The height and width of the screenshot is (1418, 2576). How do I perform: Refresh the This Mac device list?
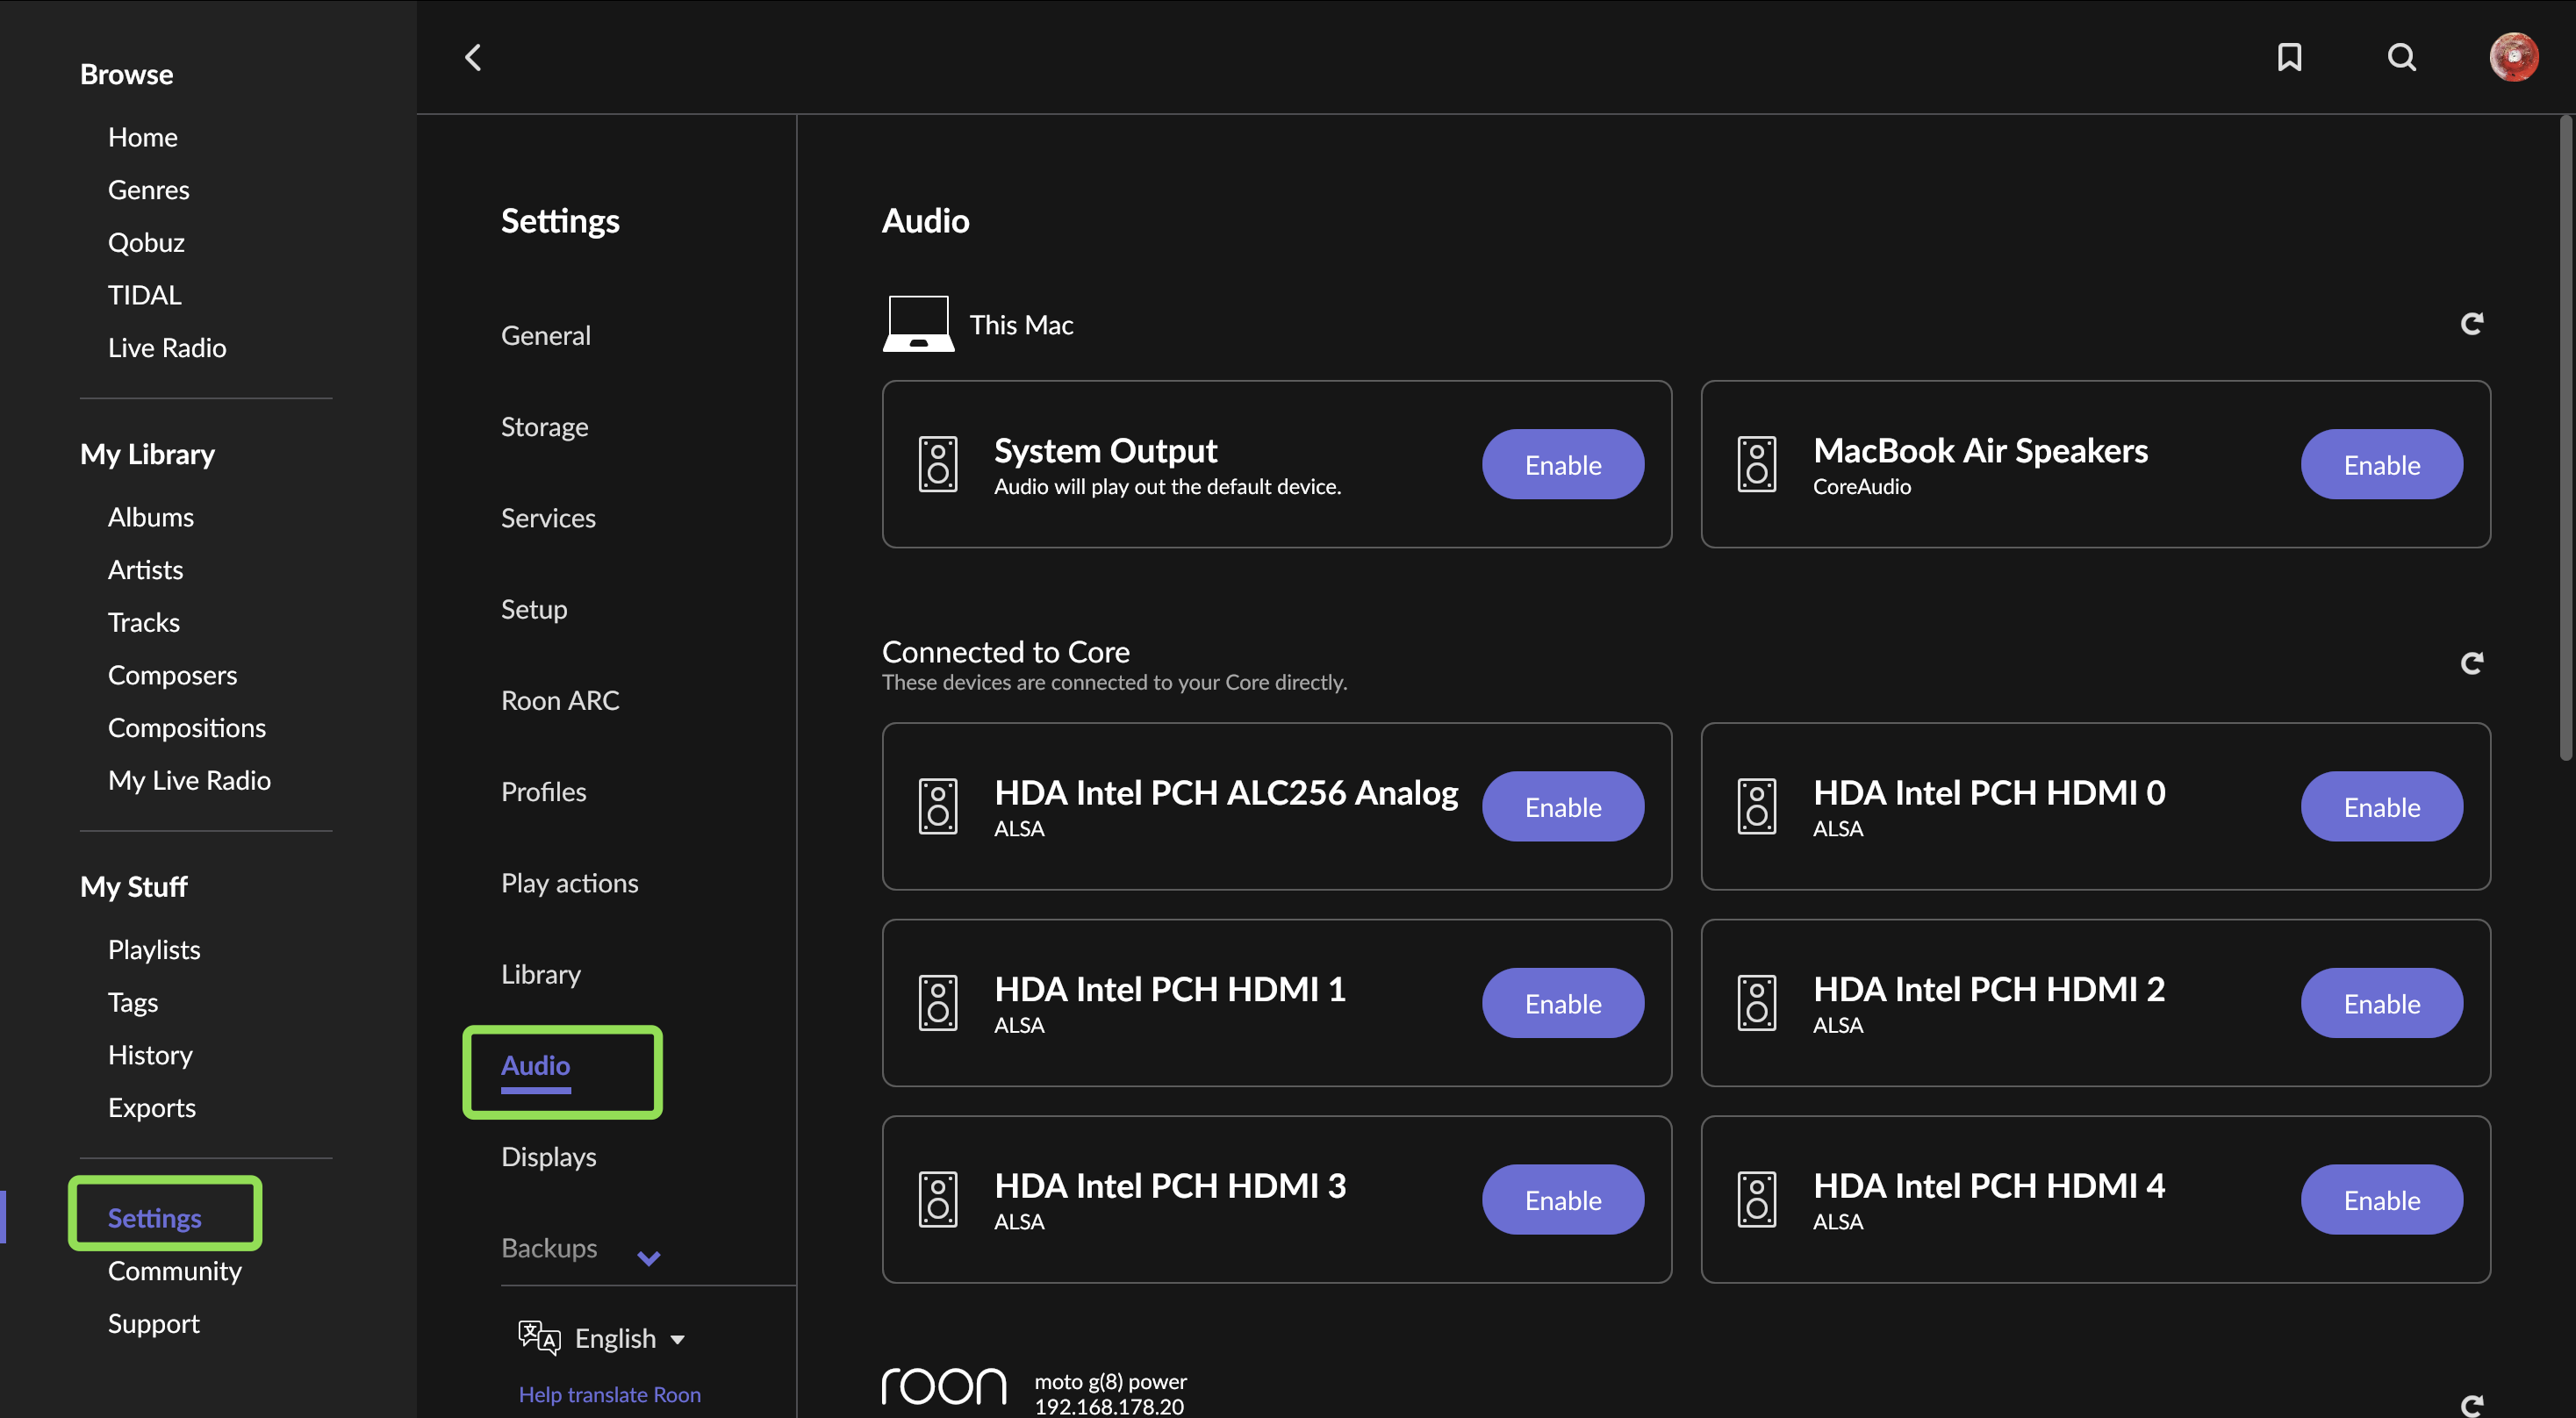click(x=2471, y=323)
